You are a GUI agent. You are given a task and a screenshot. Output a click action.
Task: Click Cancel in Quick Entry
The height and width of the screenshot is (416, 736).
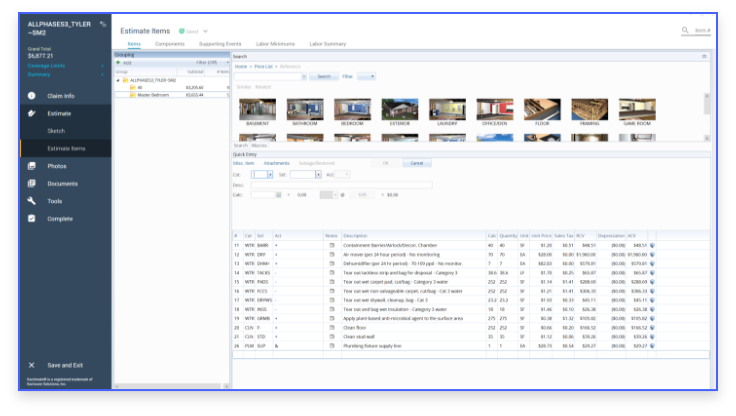click(417, 163)
